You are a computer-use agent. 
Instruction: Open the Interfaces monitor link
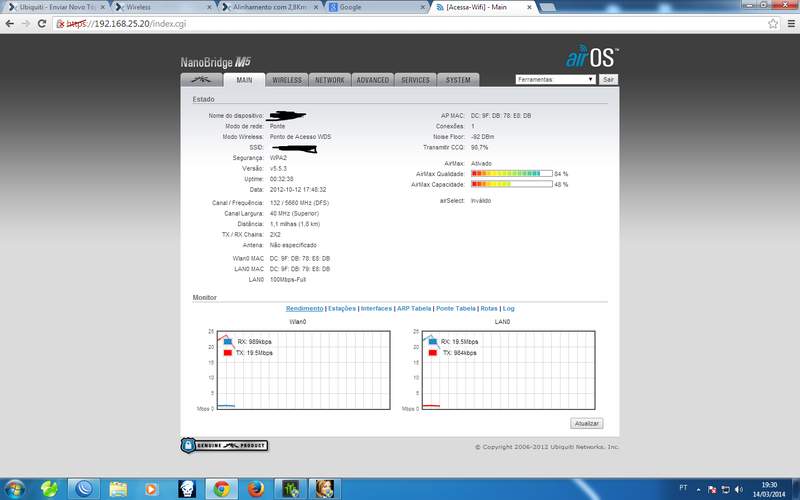click(x=377, y=309)
